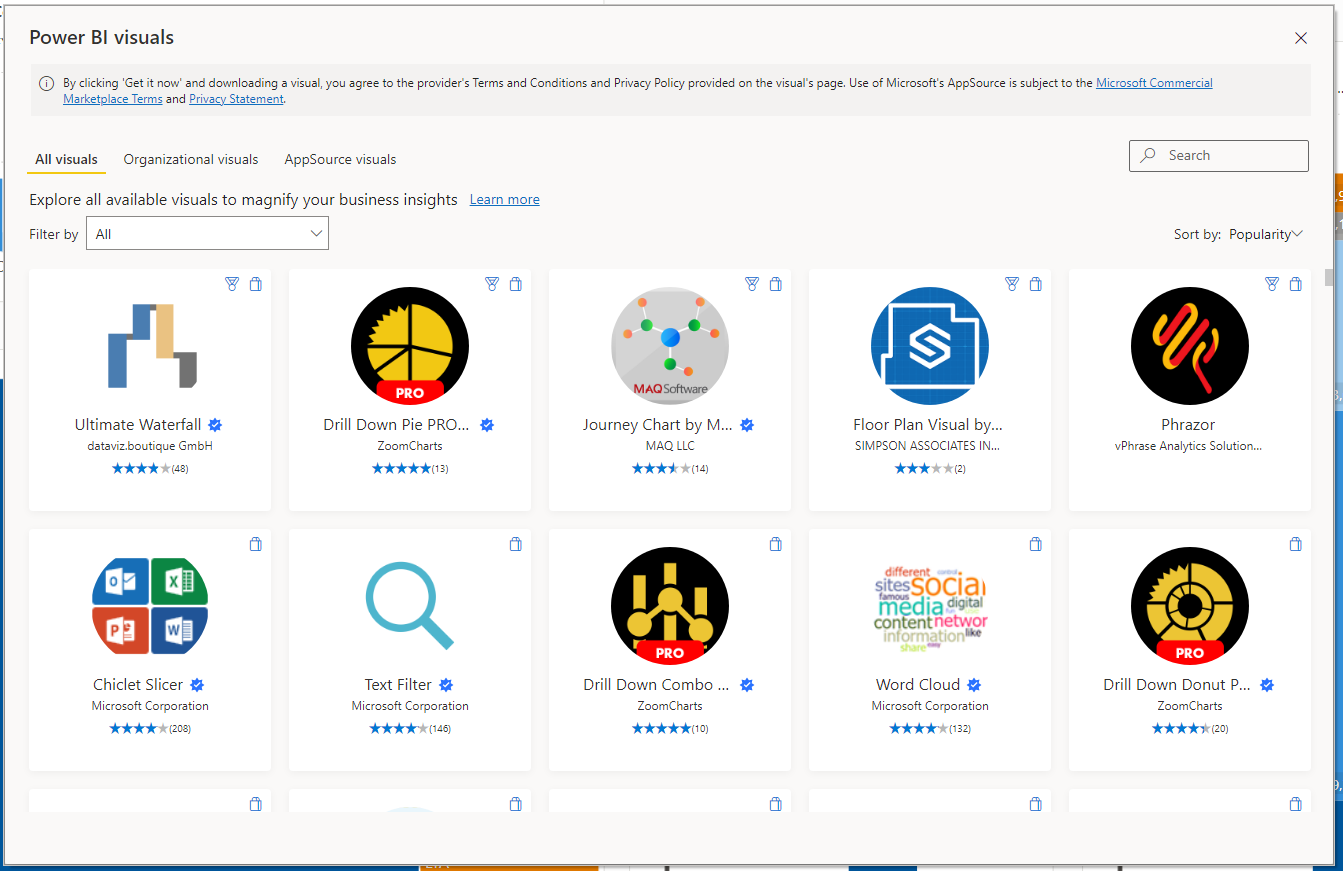Click the info icon in the terms notice

[x=47, y=84]
